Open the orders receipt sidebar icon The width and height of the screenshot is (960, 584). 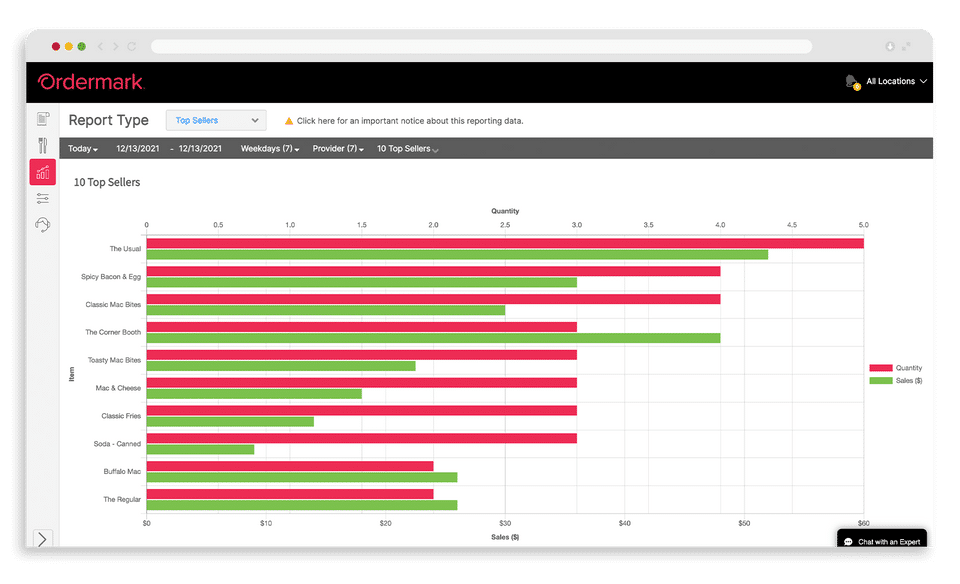click(x=43, y=119)
